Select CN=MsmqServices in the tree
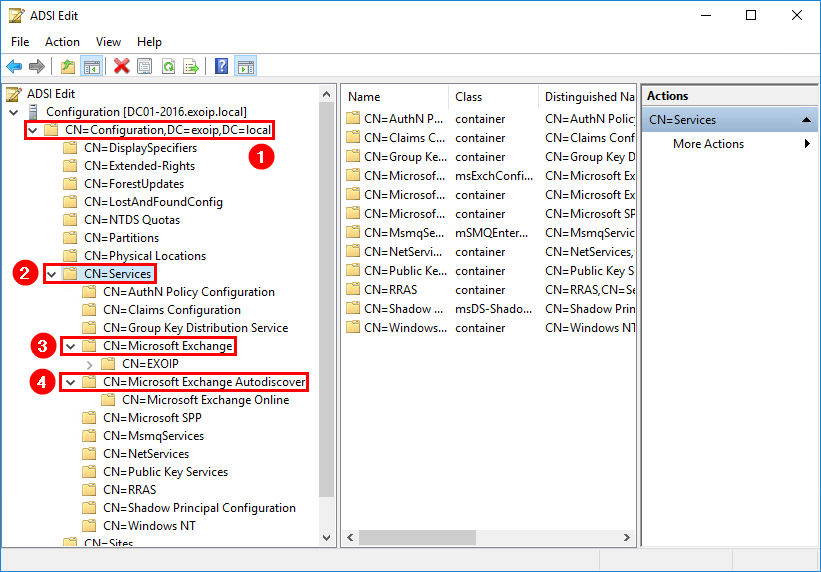This screenshot has width=821, height=572. pos(153,436)
